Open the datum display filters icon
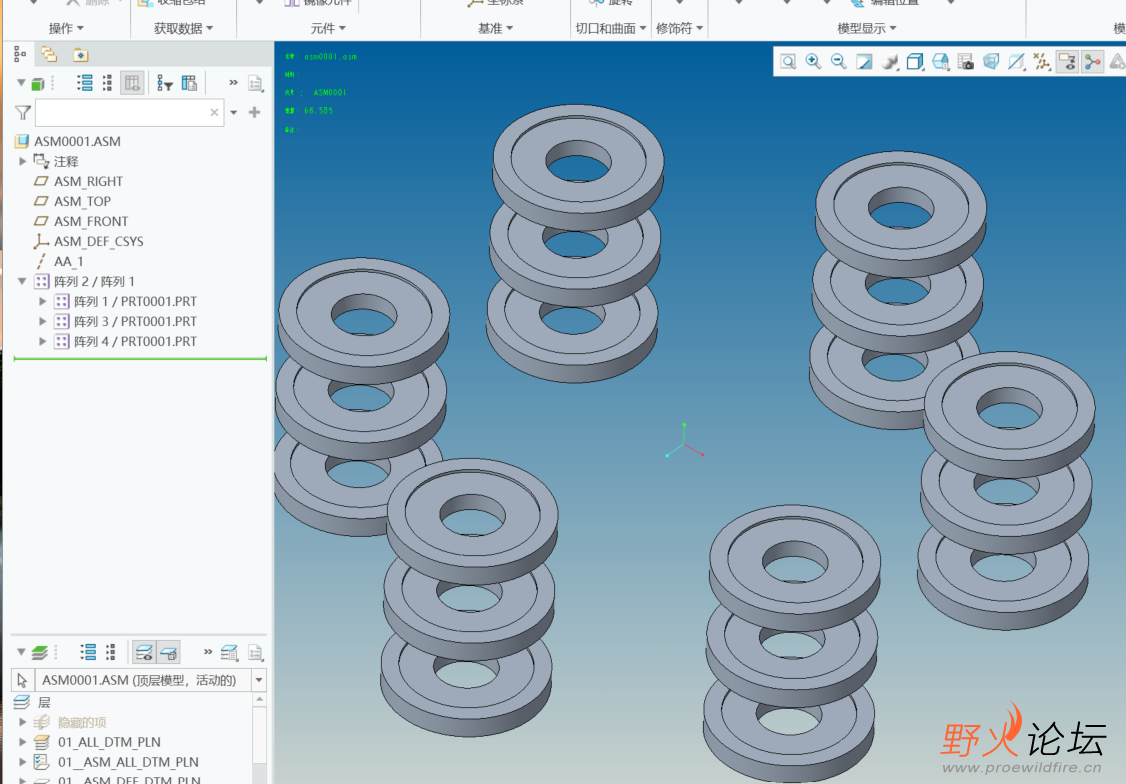 coord(1042,62)
